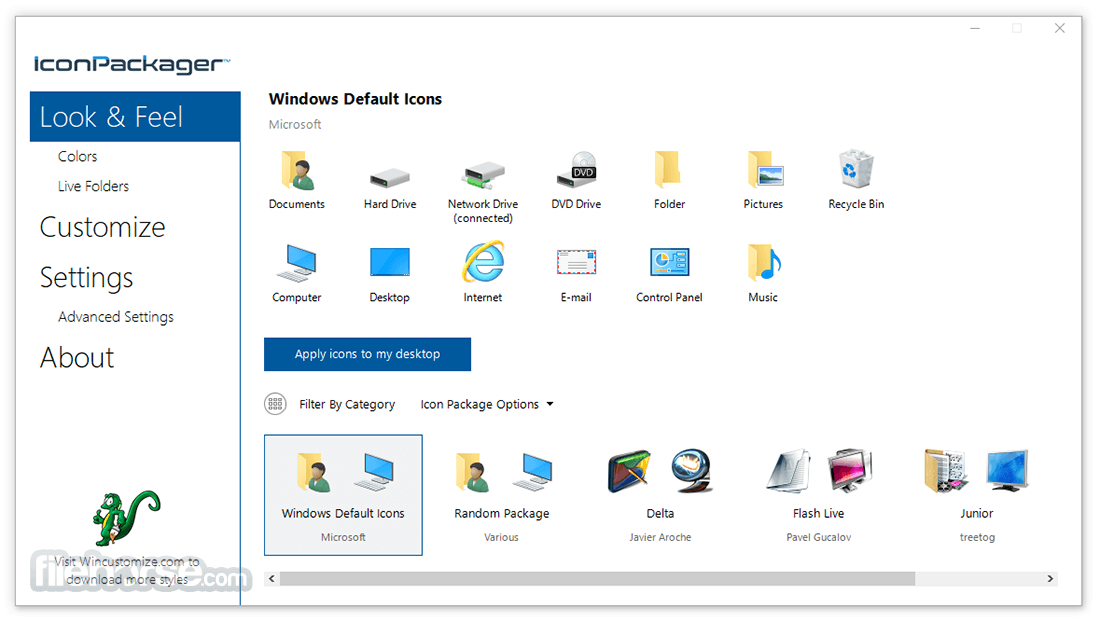Switch to the Customize section
This screenshot has width=1100, height=622.
(102, 227)
